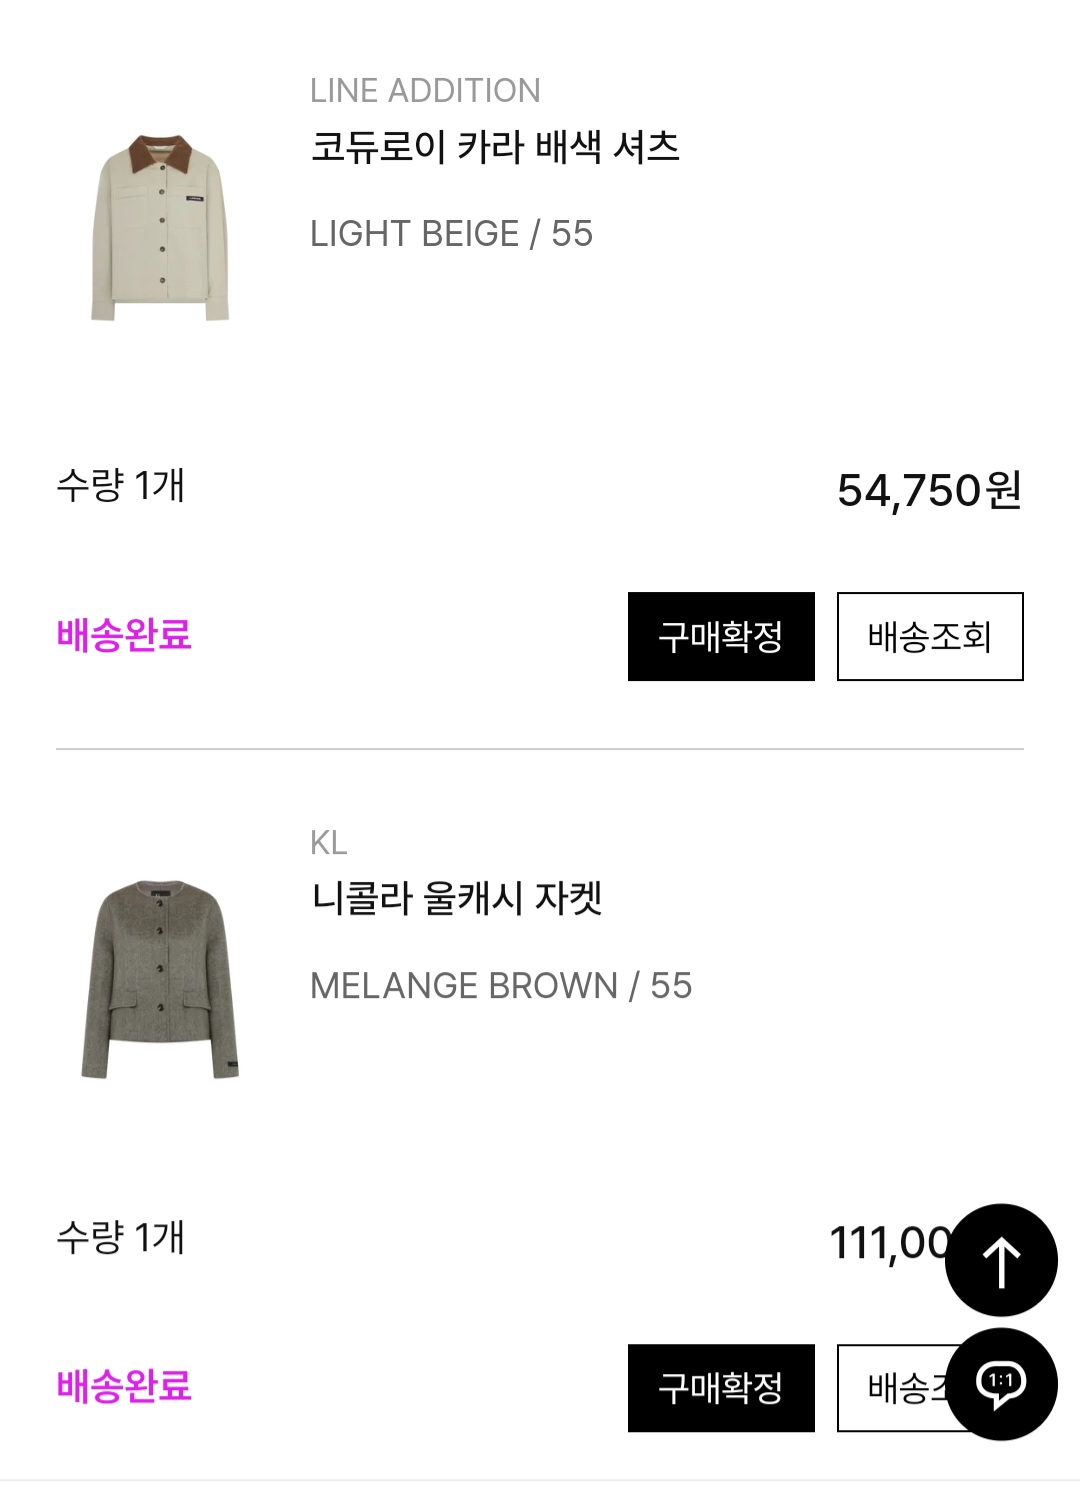
Task: Open the 1:1 chat inquiry icon
Action: tap(1001, 1384)
